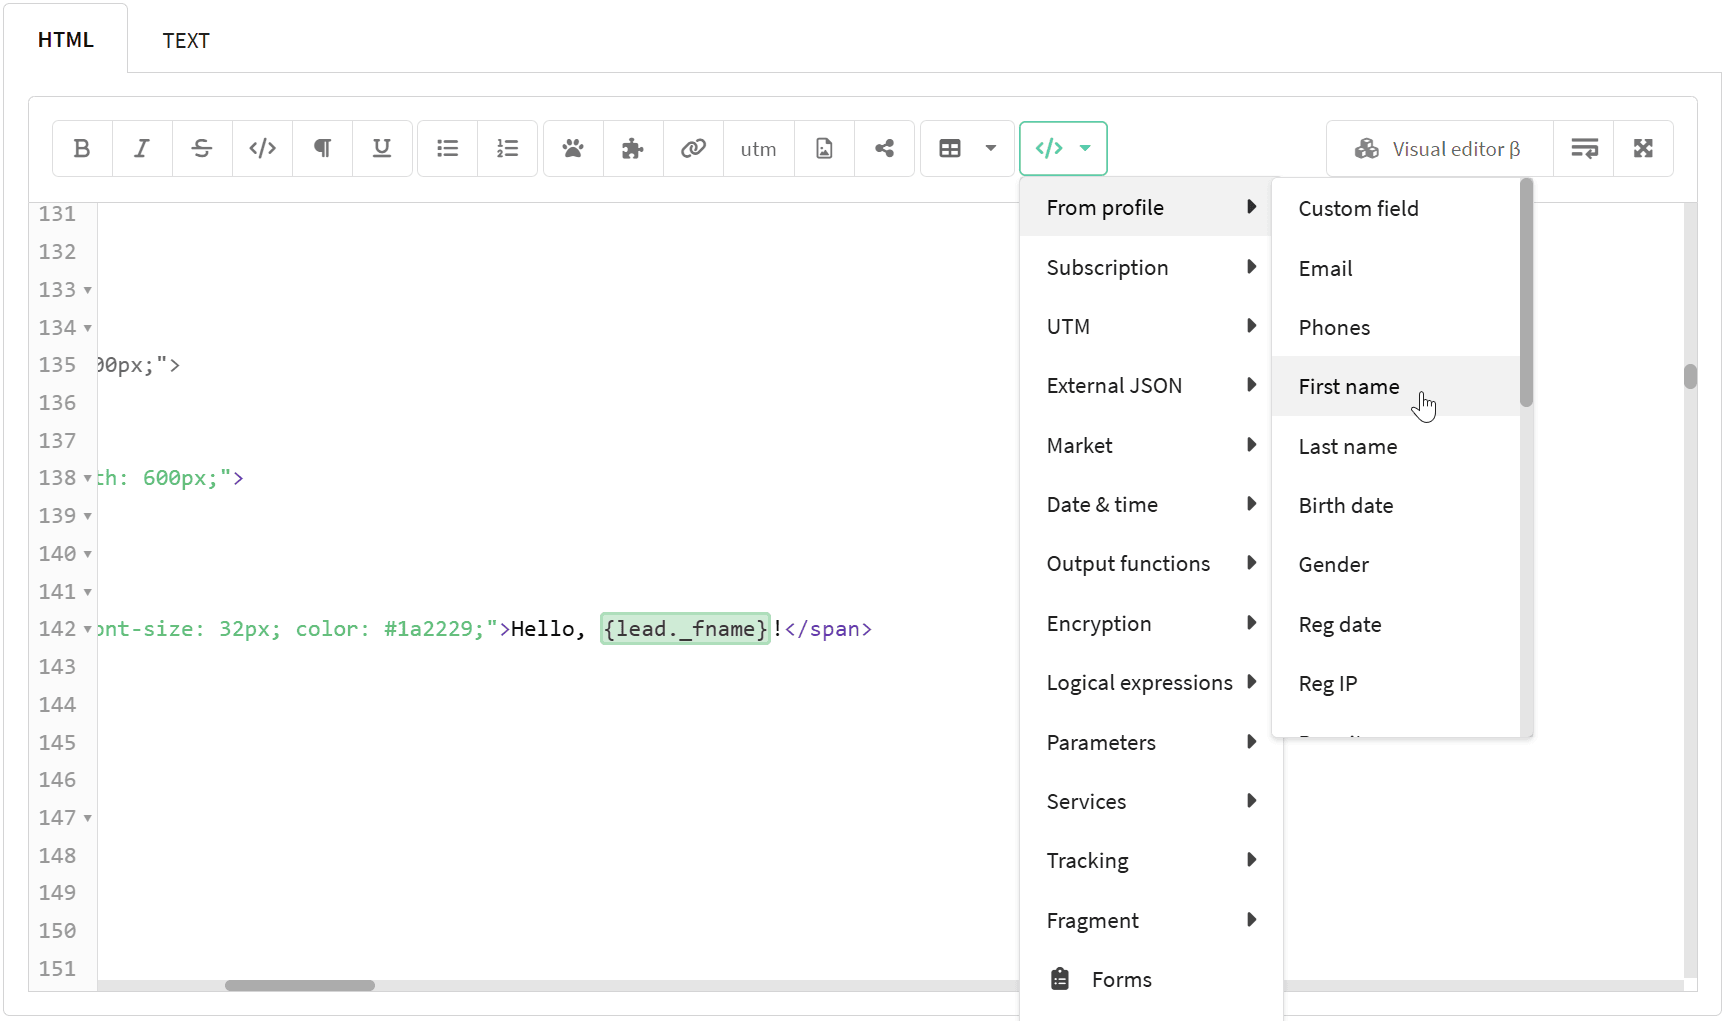Collapse code fold at line 139
The height and width of the screenshot is (1021, 1728).
88,517
